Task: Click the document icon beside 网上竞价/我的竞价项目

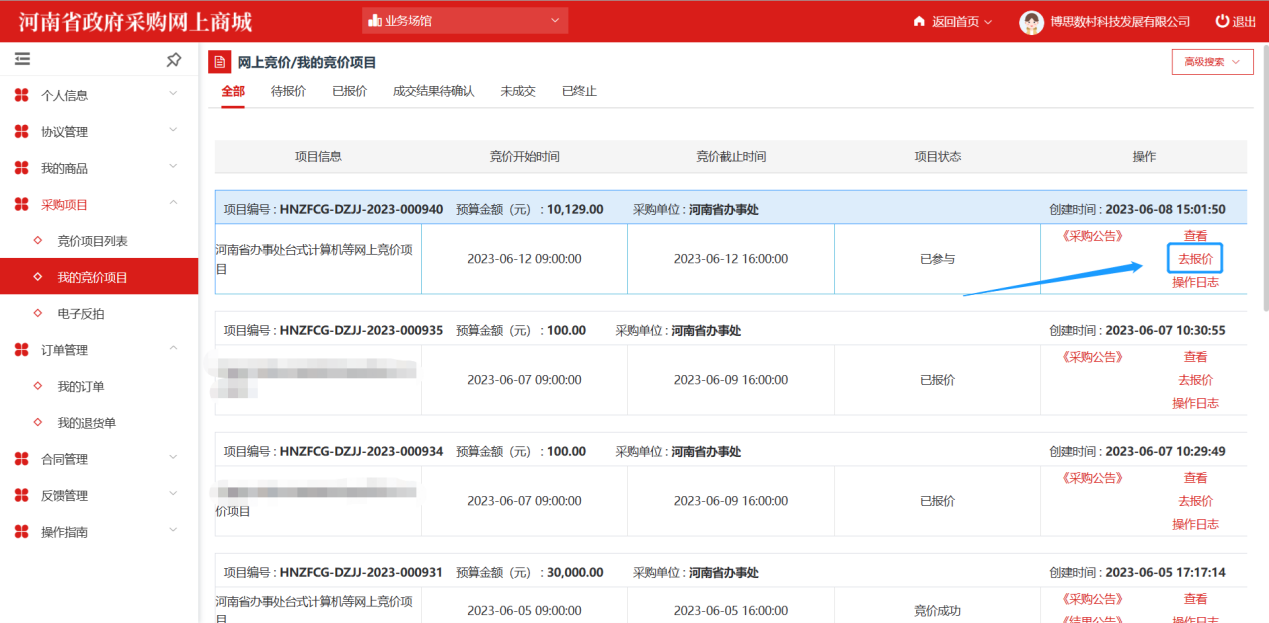Action: coord(219,62)
